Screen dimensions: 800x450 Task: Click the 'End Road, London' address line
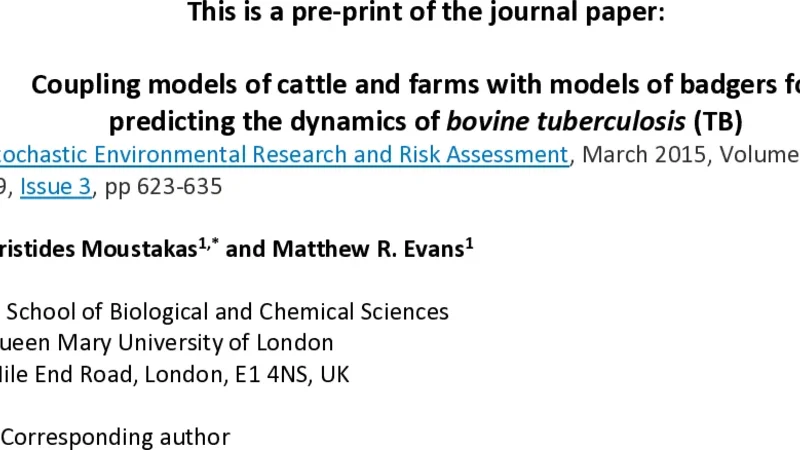(110, 375)
